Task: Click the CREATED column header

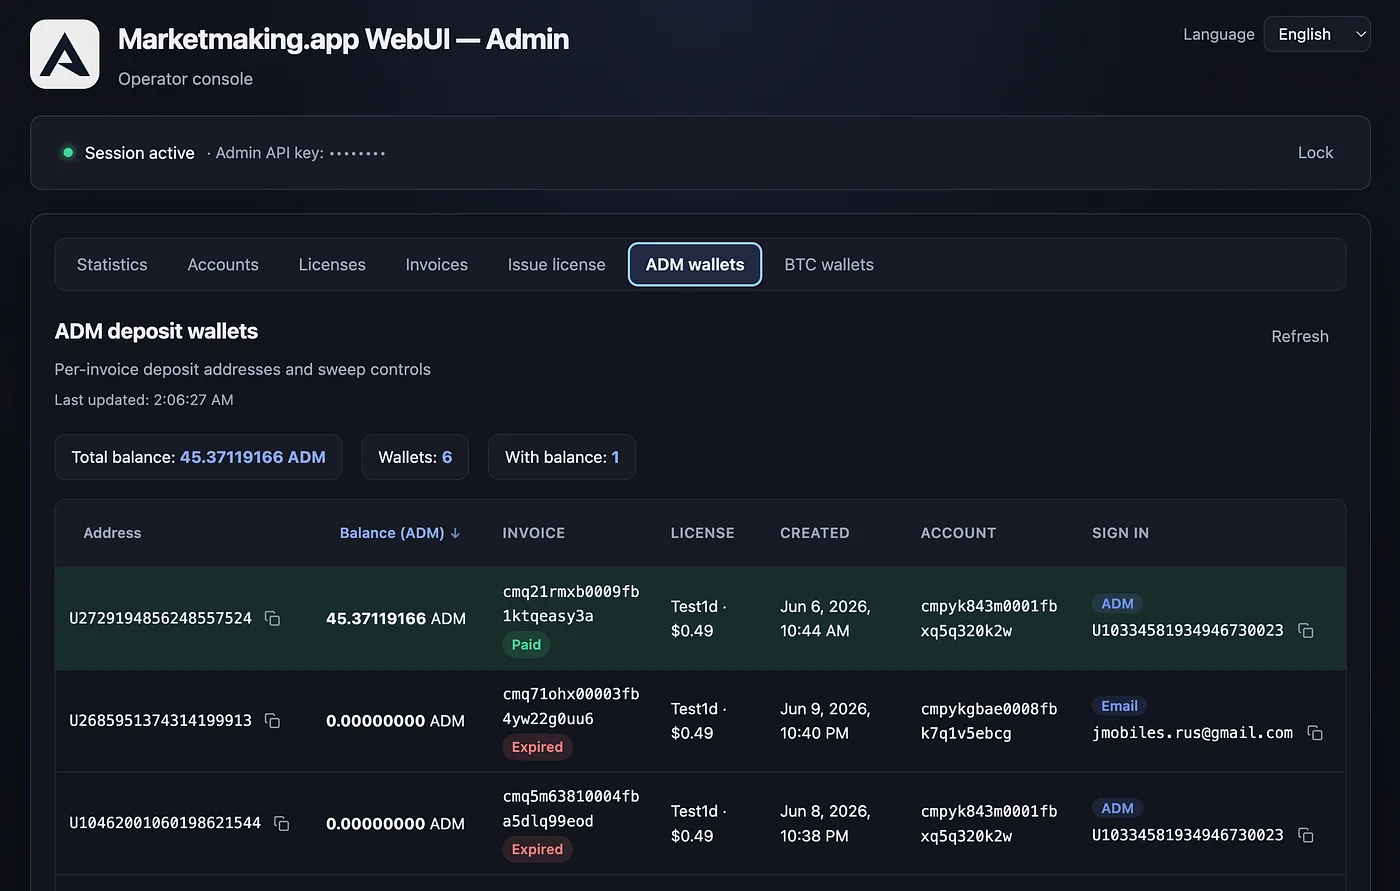Action: click(x=815, y=533)
